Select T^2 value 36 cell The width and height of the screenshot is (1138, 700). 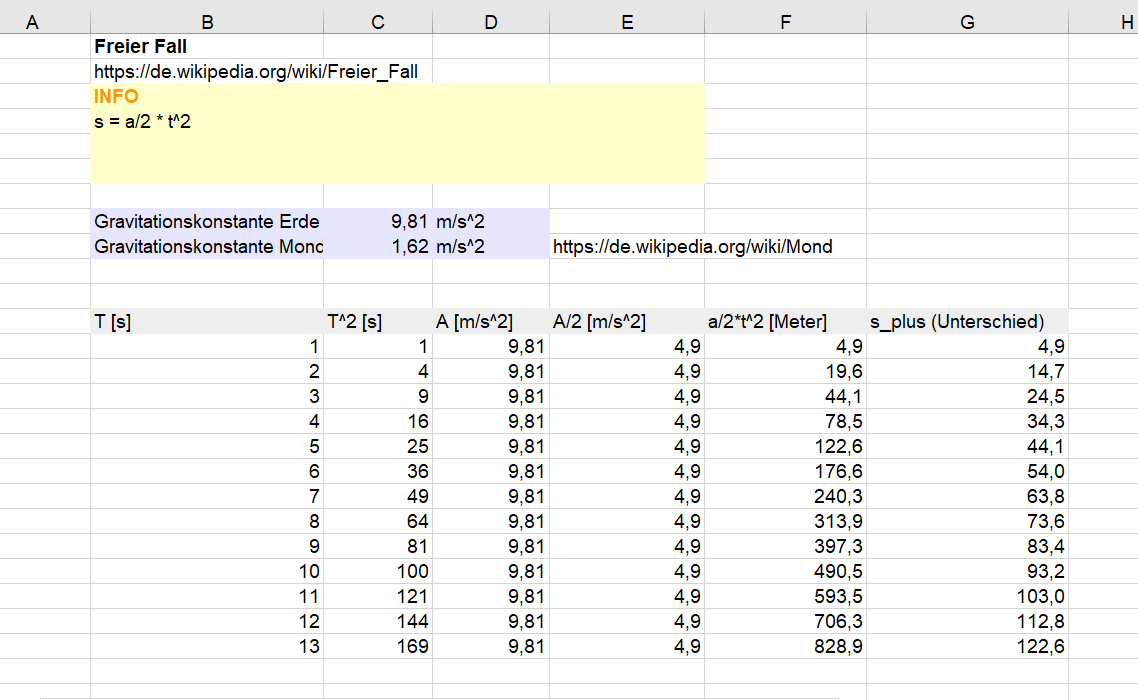tap(377, 471)
